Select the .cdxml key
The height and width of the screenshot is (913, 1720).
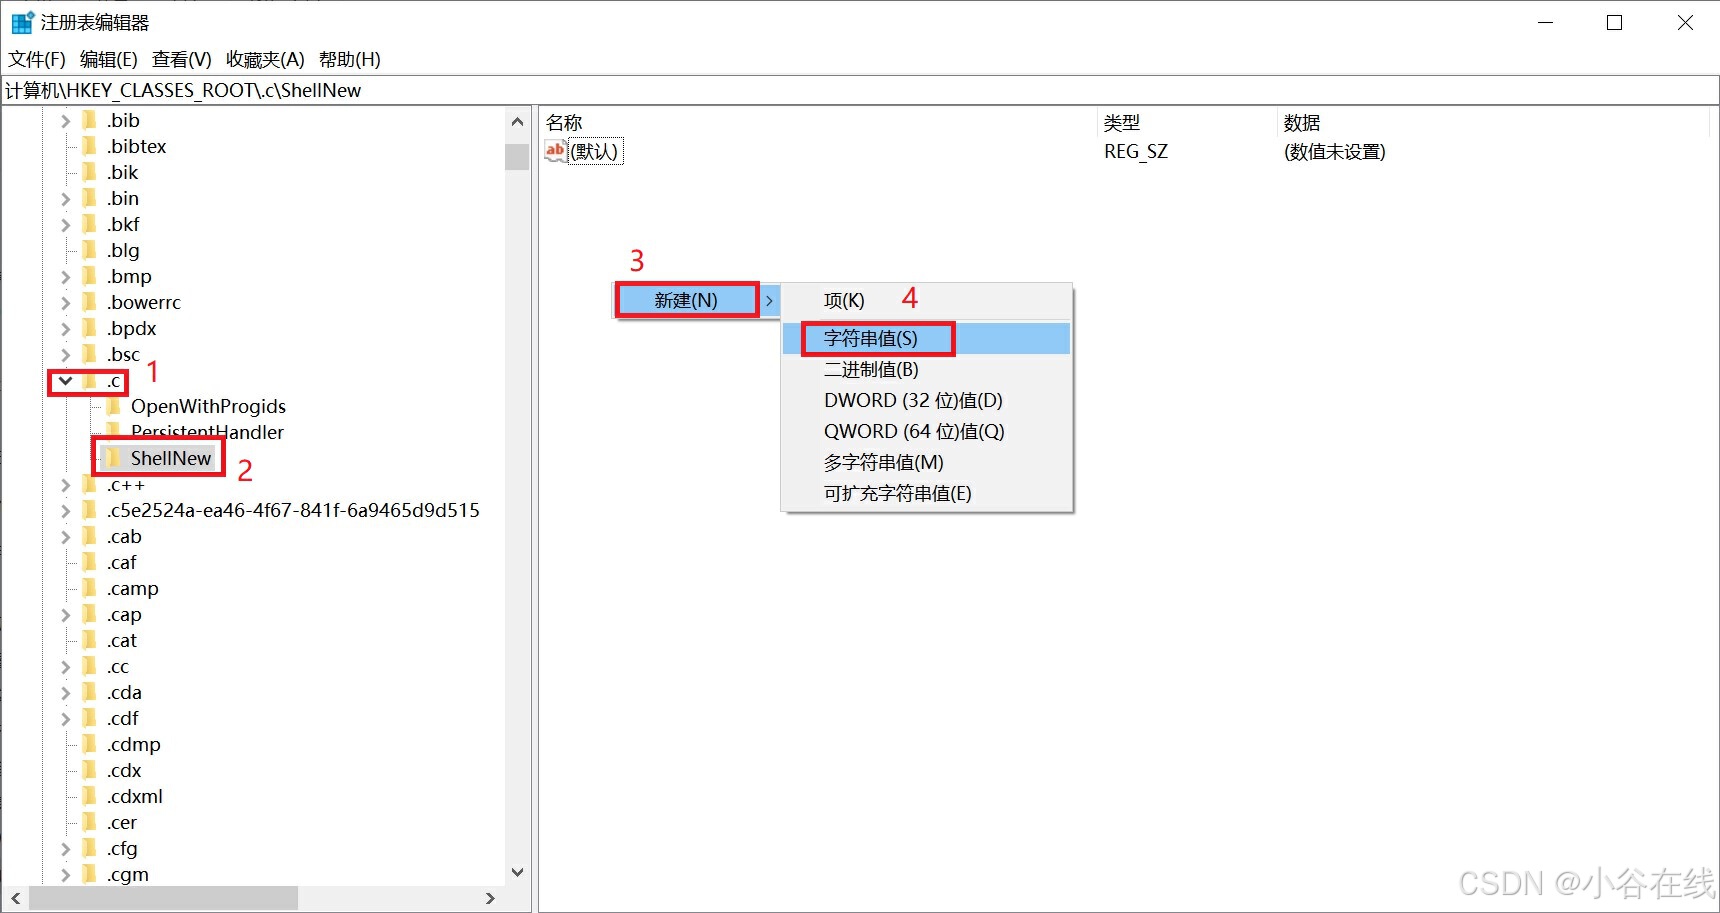point(135,796)
